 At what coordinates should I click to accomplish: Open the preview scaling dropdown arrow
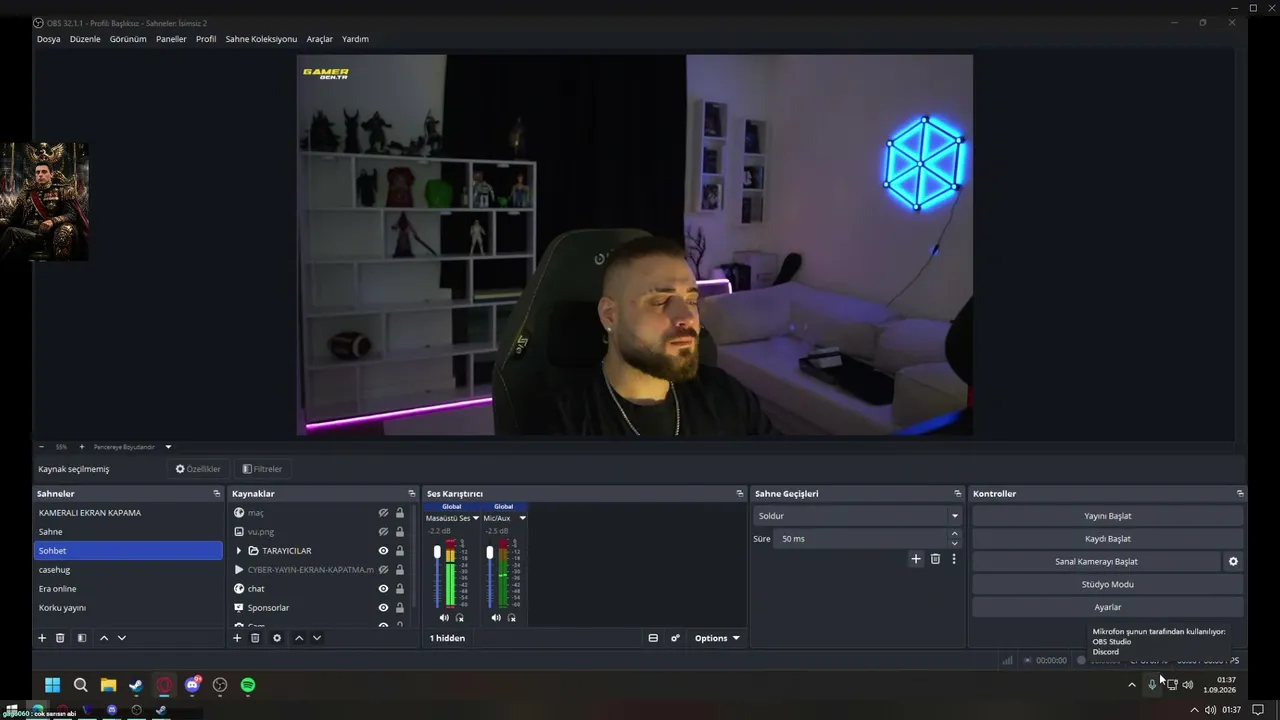tap(168, 447)
